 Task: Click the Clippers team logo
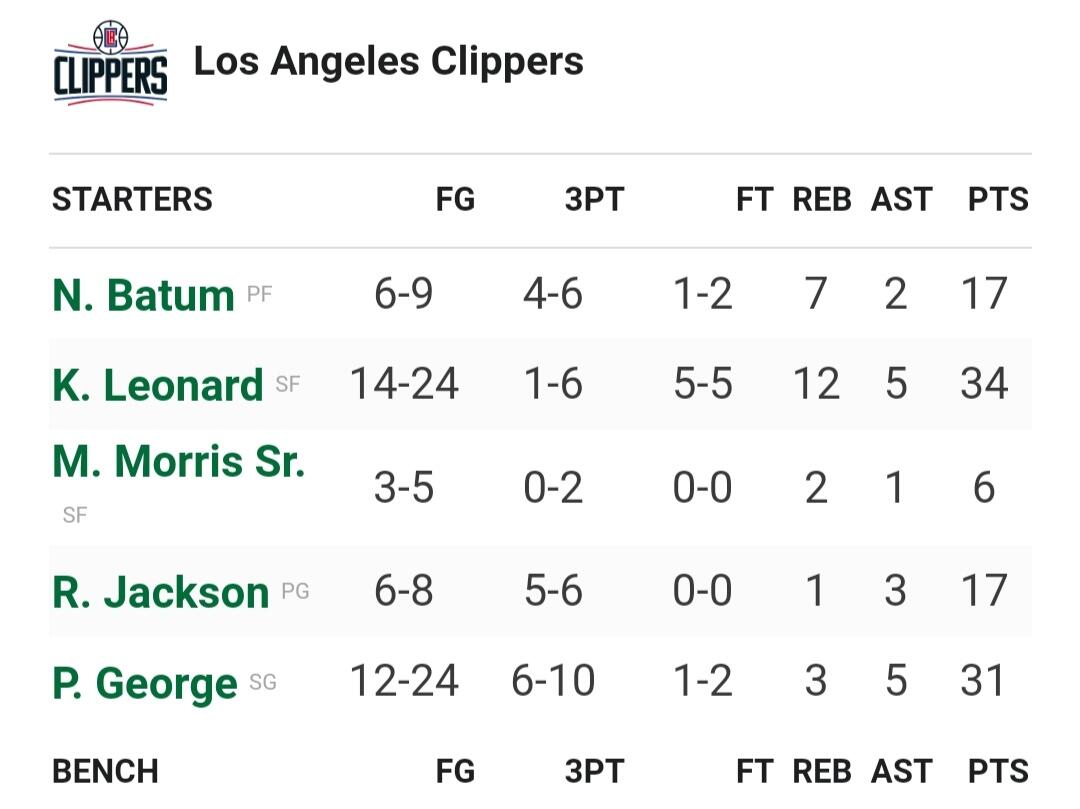(110, 63)
